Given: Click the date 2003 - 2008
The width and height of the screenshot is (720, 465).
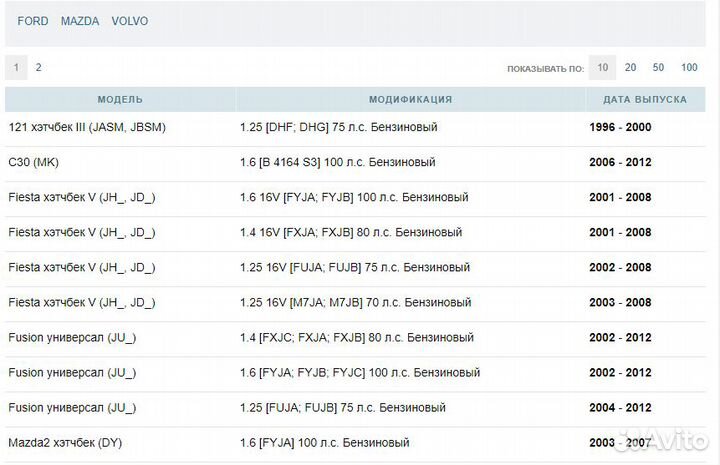Looking at the screenshot, I should 620,303.
